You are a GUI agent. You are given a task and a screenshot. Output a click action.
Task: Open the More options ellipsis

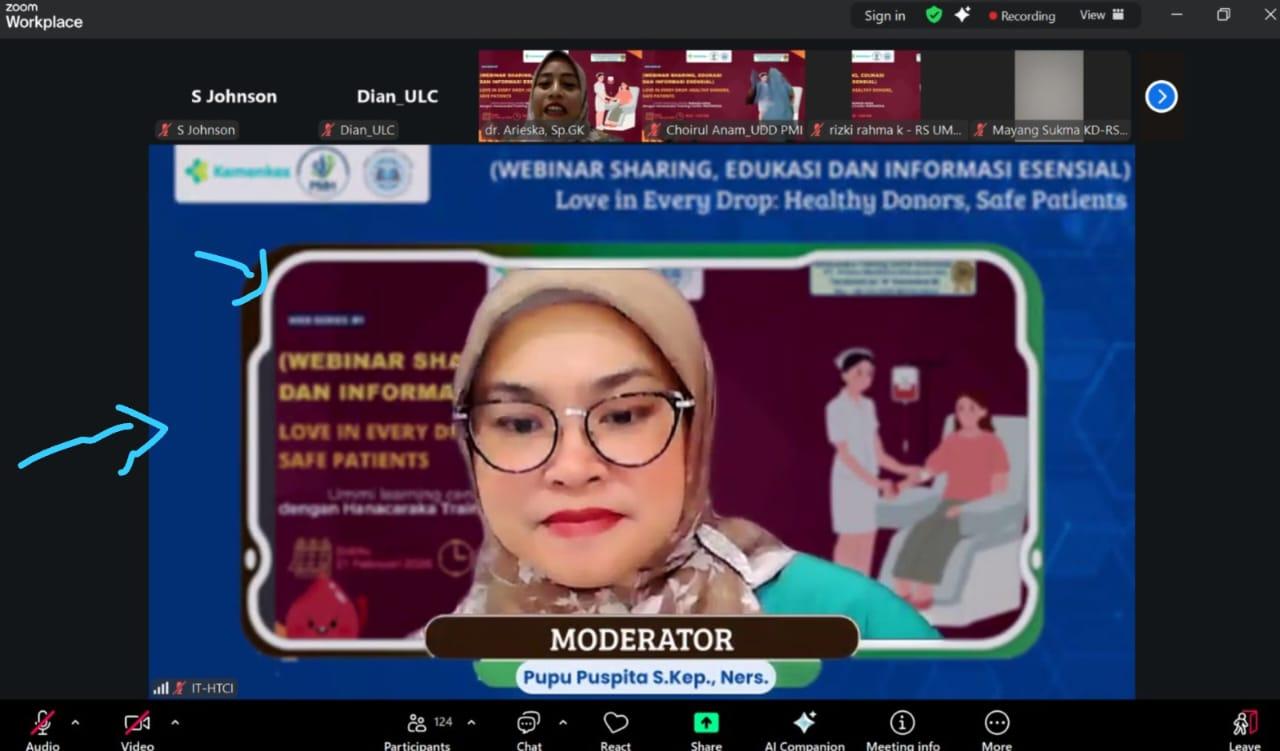[x=997, y=727]
